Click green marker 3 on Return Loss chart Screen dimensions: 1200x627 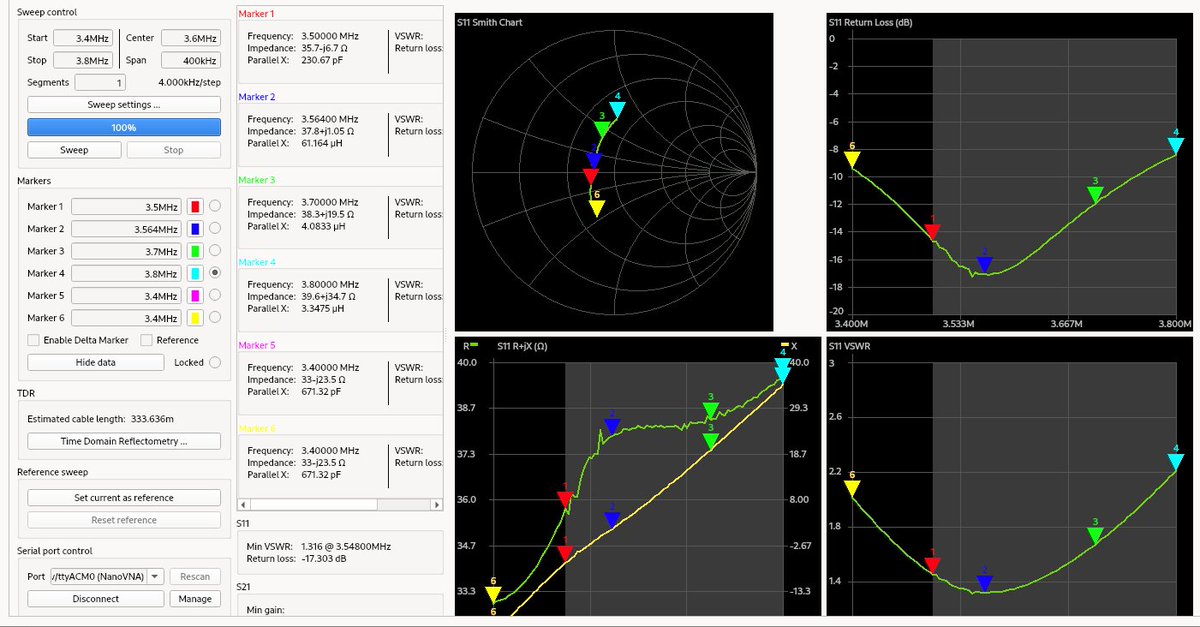1095,195
